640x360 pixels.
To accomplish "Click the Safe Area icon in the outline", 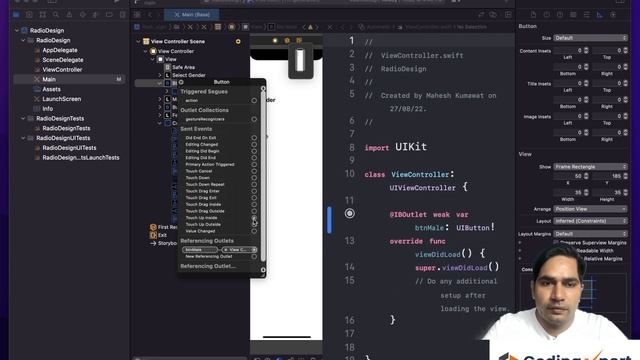I will coord(168,67).
